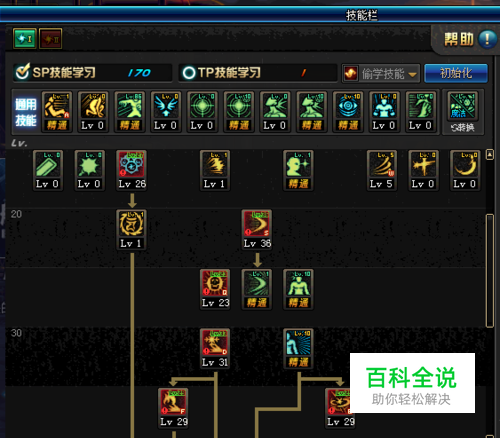Select the TP技能学习 radio option
500x438 pixels.
[x=189, y=73]
